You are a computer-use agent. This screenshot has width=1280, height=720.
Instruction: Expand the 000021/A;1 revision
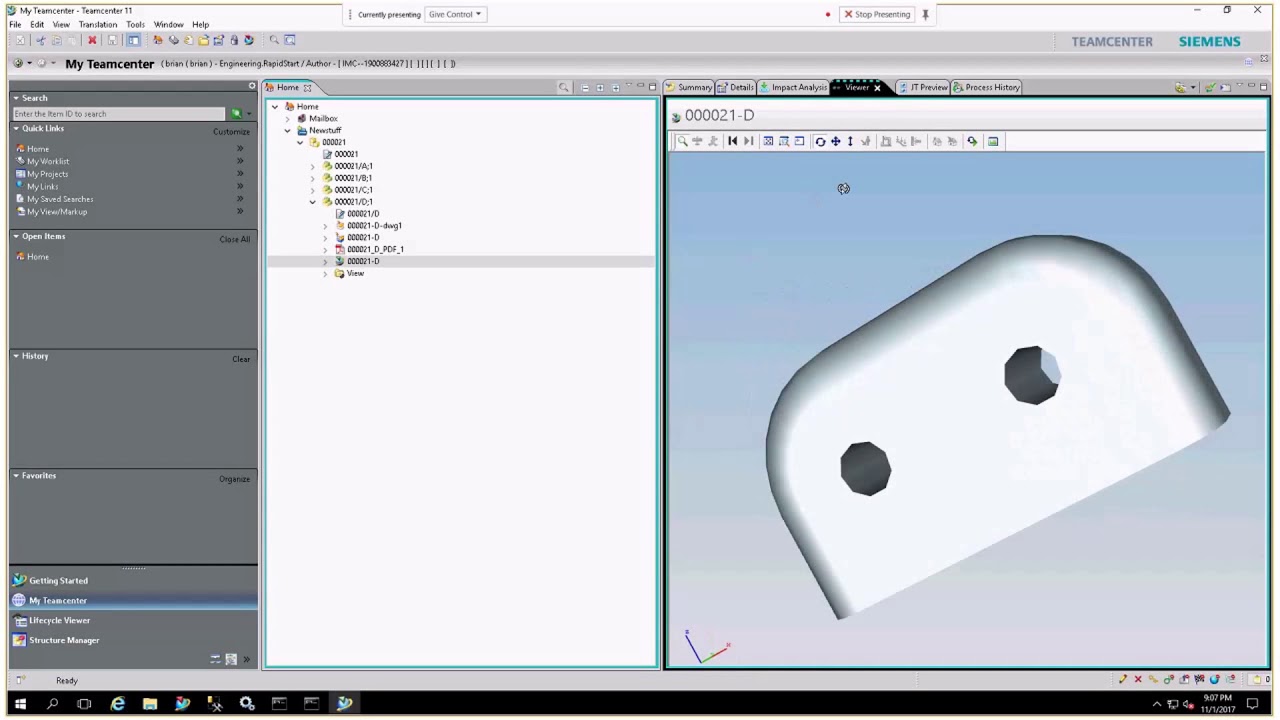coord(312,166)
